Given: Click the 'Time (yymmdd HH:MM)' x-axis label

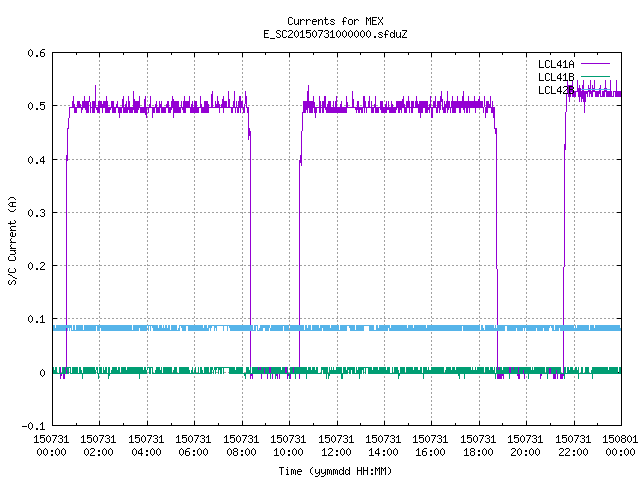Looking at the screenshot, I should coord(335,471).
